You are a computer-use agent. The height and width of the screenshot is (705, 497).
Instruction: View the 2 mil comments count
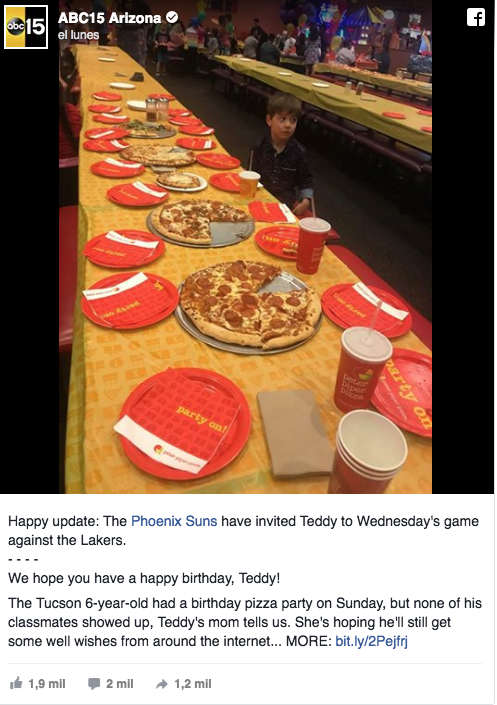(120, 684)
